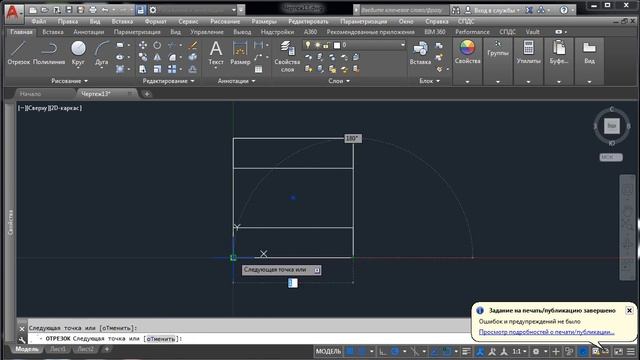This screenshot has height=360, width=640.
Task: Click the оТменить option in command line
Action: click(162, 339)
